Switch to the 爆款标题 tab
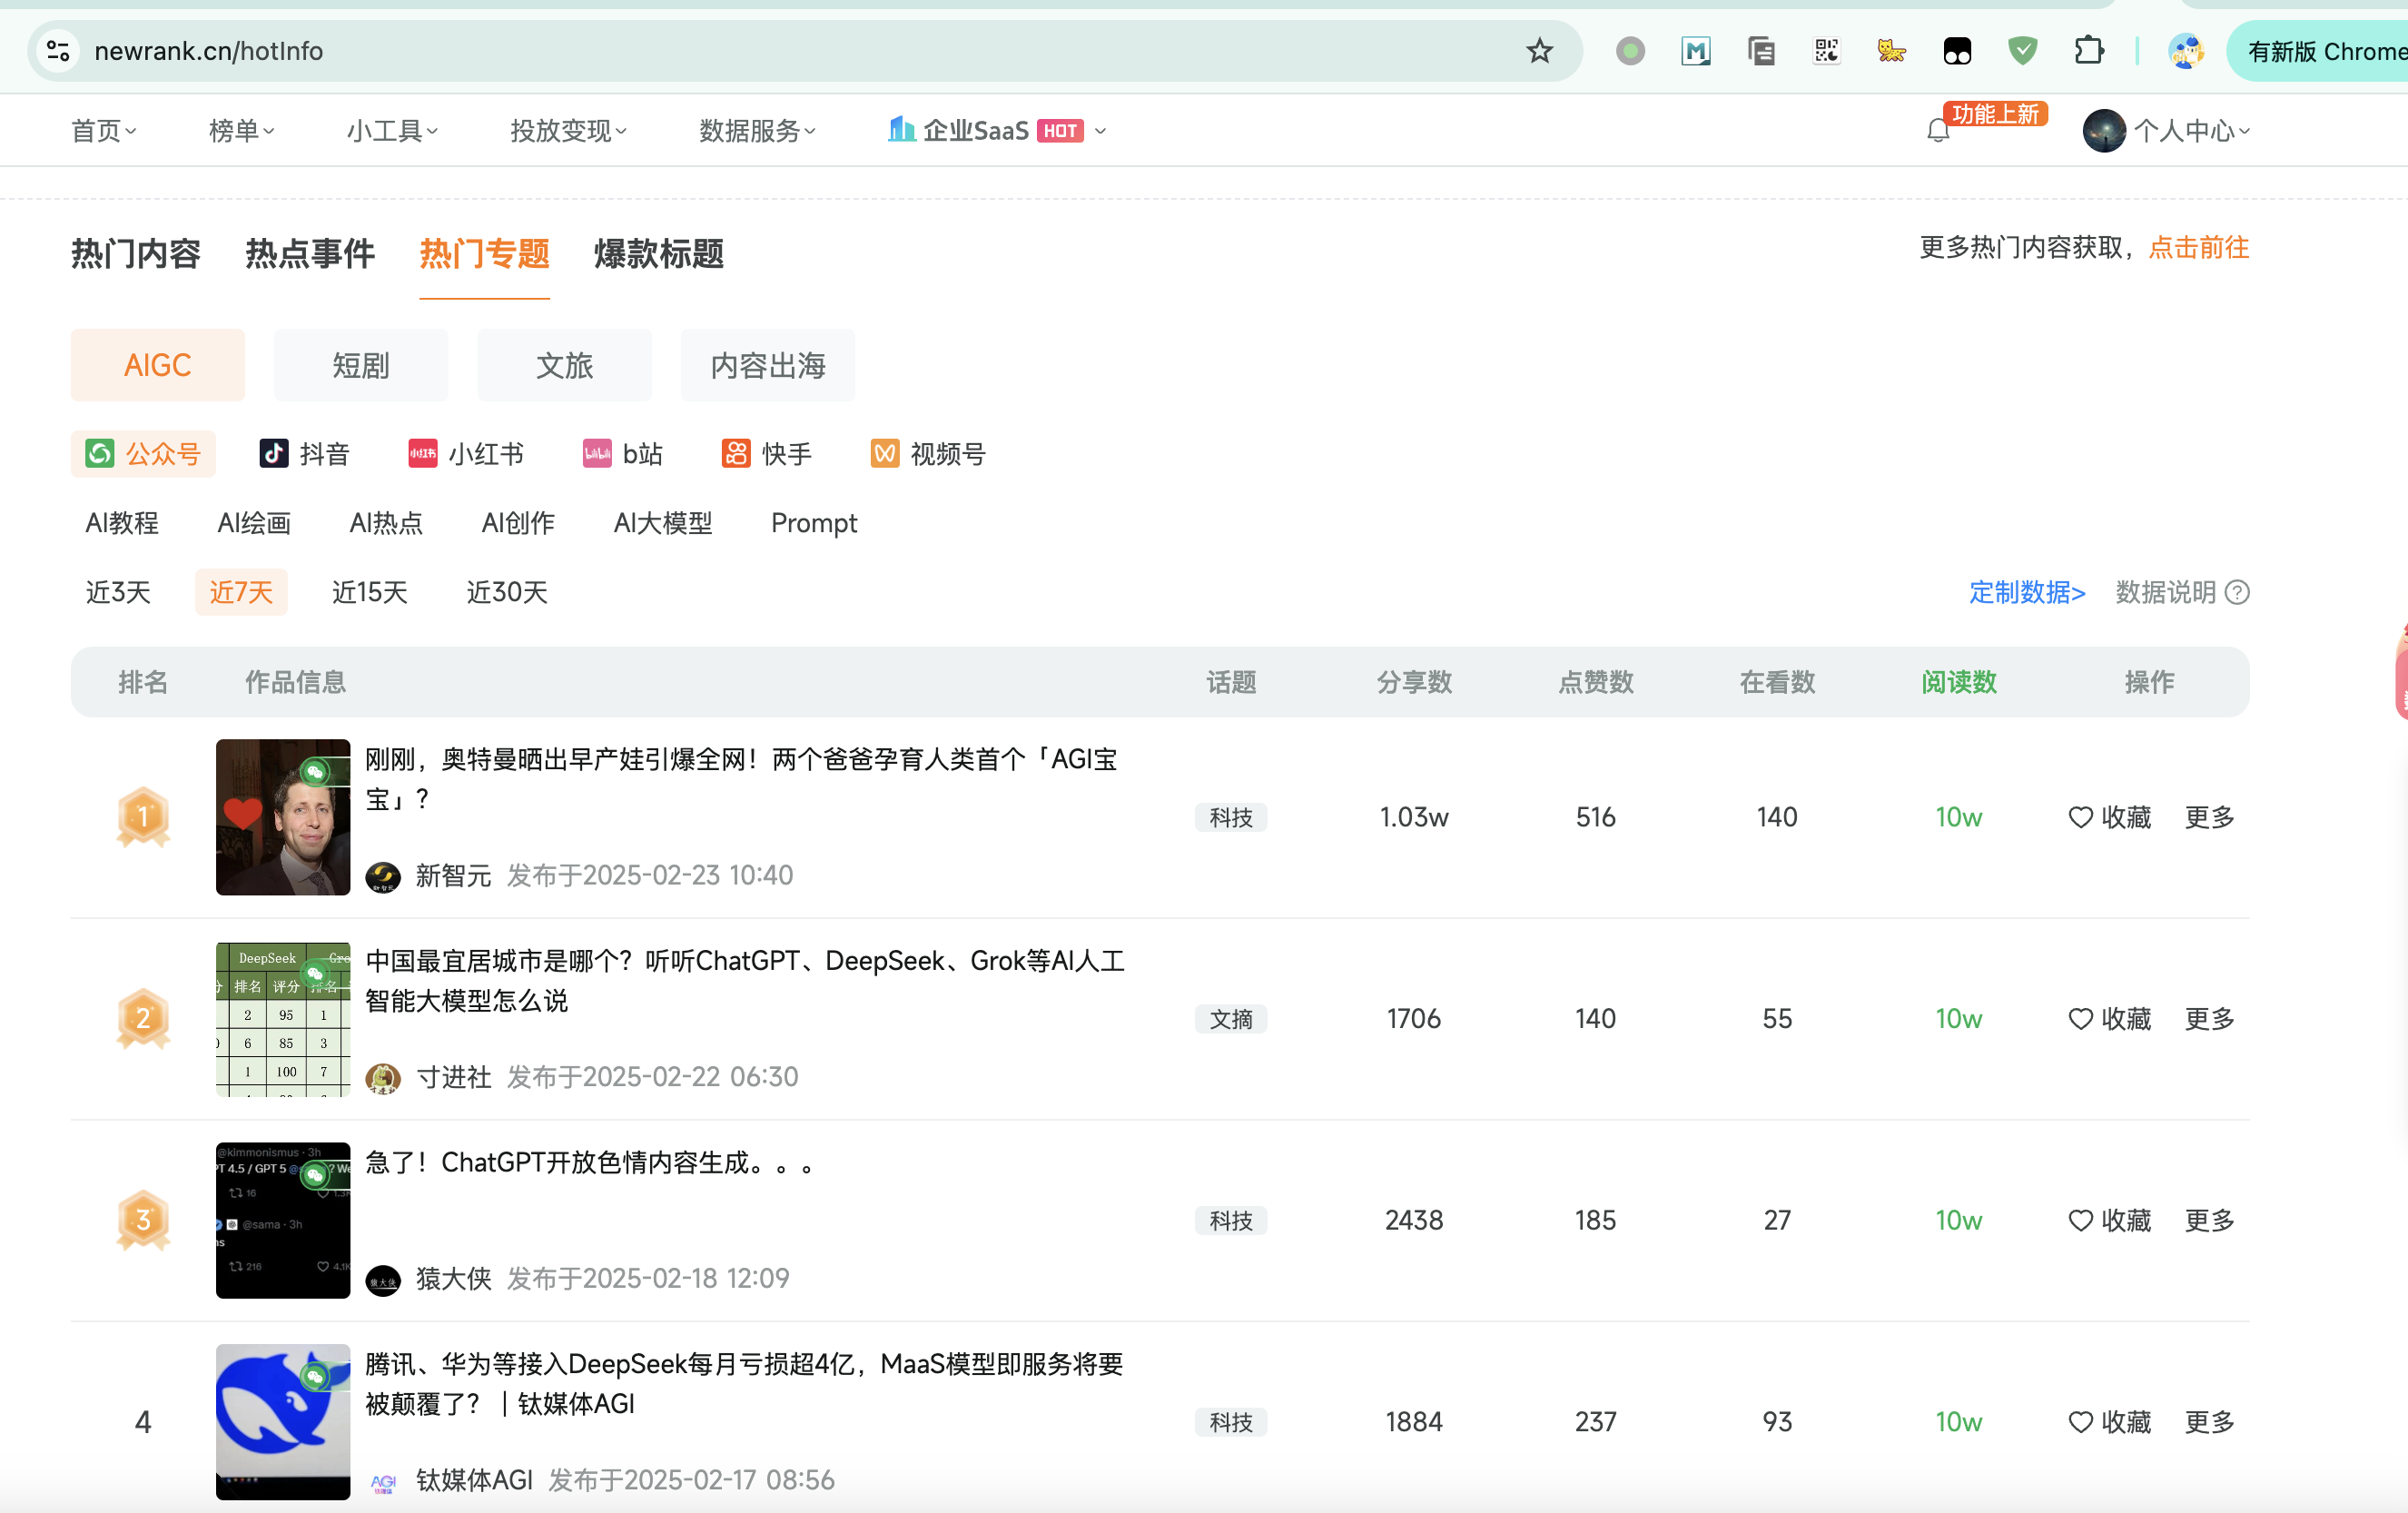 pos(658,254)
